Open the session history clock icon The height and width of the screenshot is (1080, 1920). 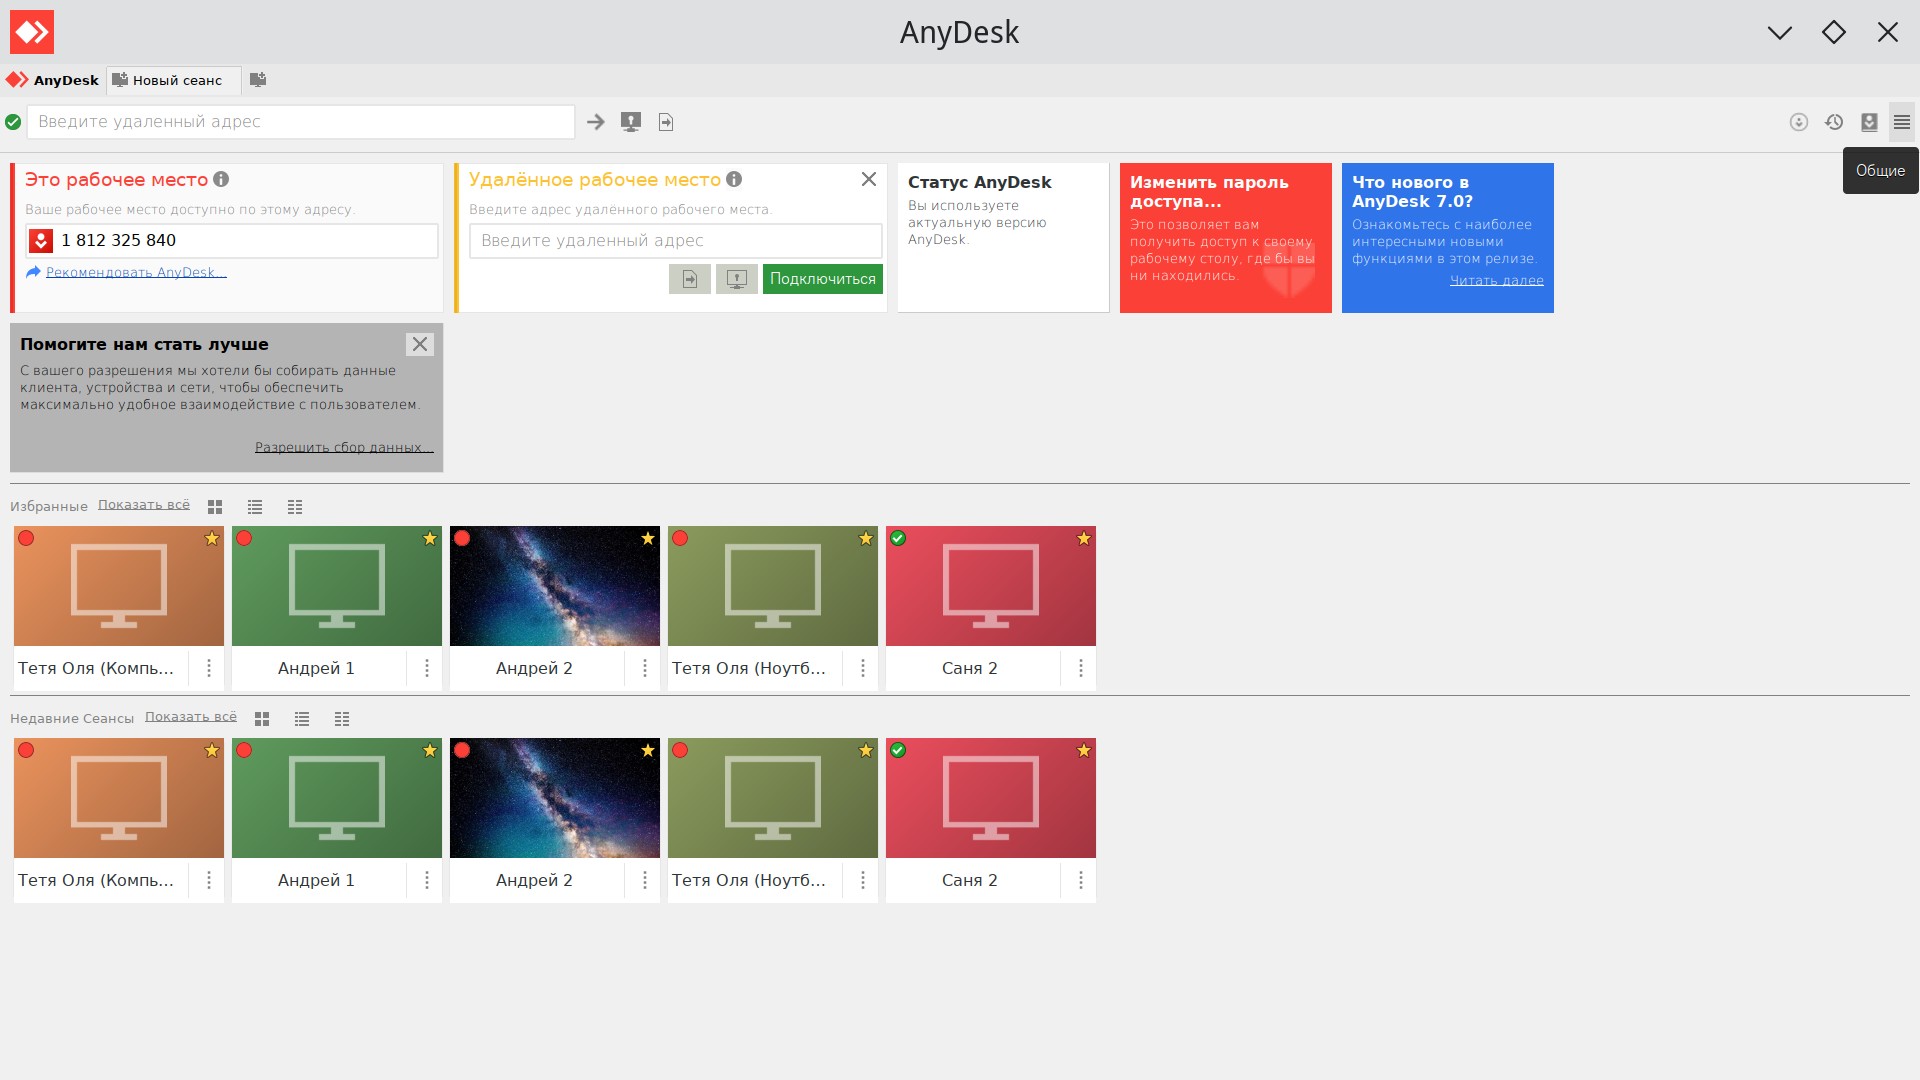click(1834, 122)
